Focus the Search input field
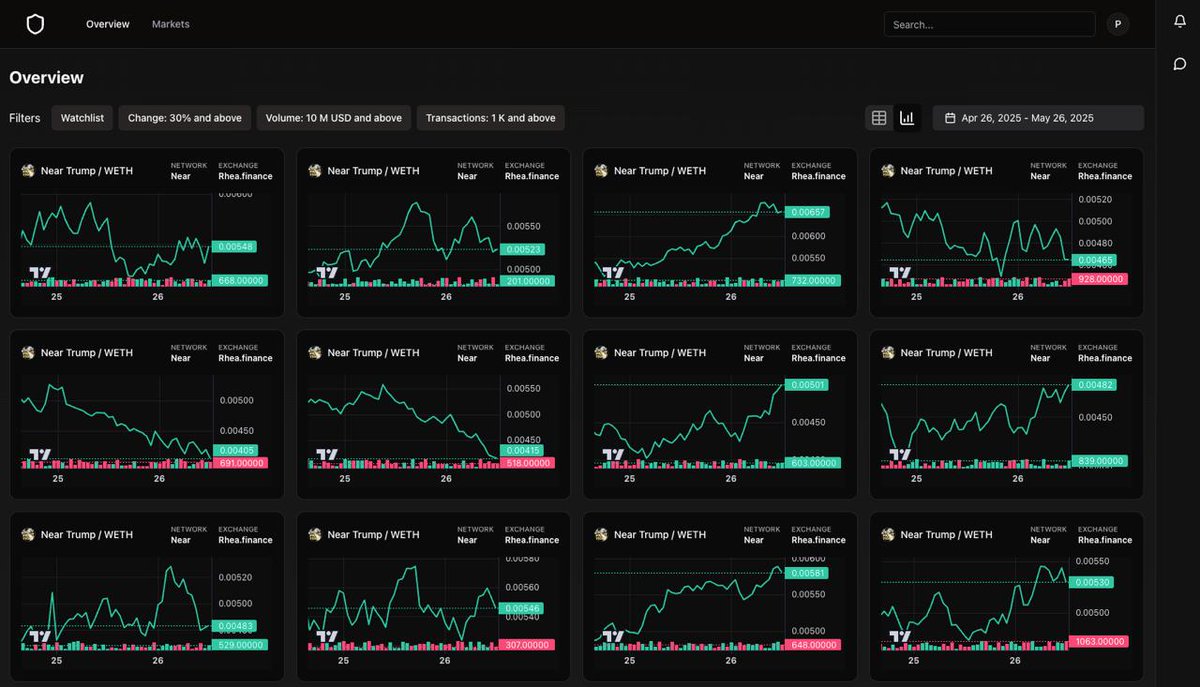Image resolution: width=1200 pixels, height=687 pixels. (x=990, y=24)
